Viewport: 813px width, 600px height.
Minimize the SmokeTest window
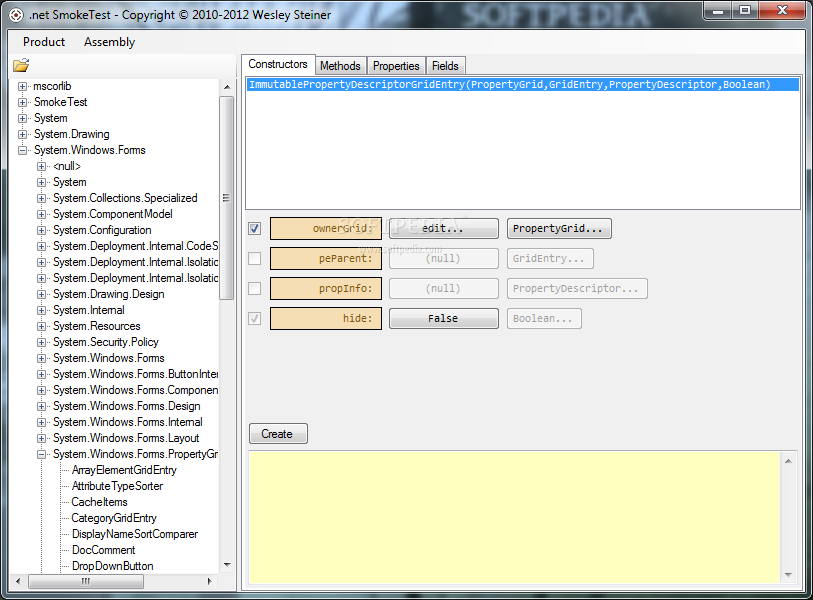pyautogui.click(x=718, y=10)
